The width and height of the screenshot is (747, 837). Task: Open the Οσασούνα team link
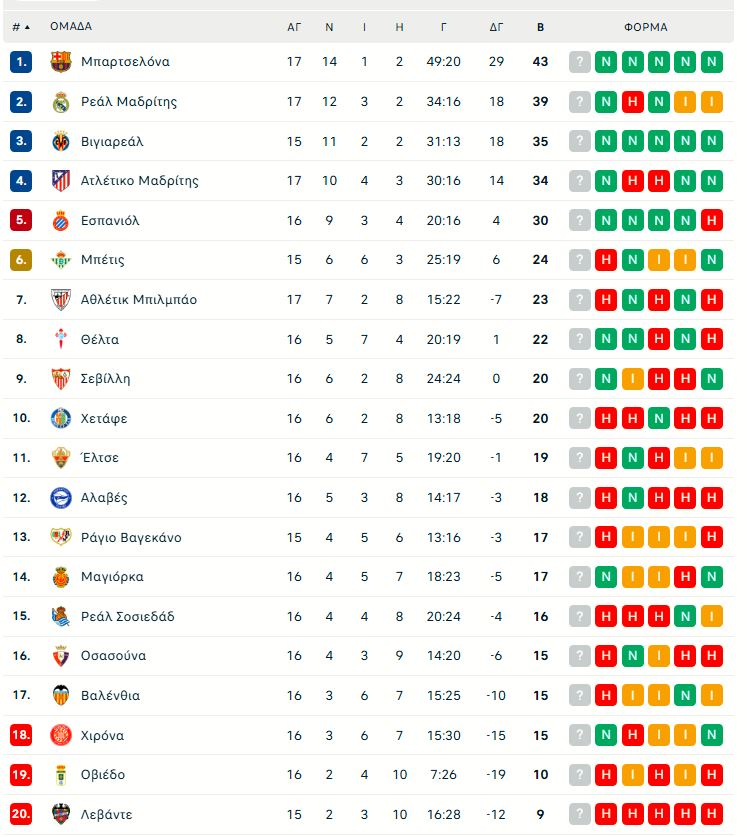click(x=113, y=656)
